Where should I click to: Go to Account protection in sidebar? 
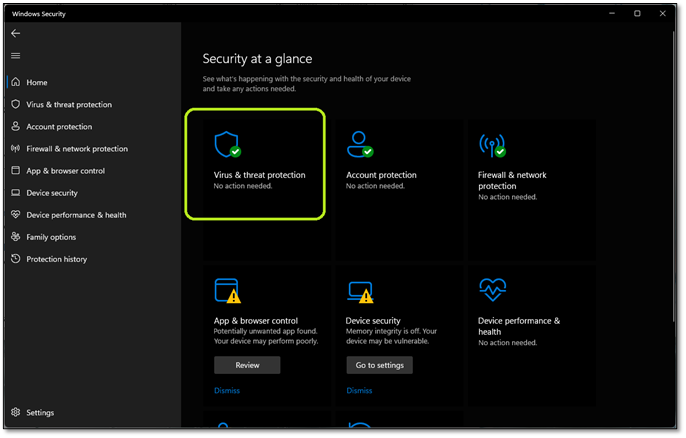pos(59,127)
